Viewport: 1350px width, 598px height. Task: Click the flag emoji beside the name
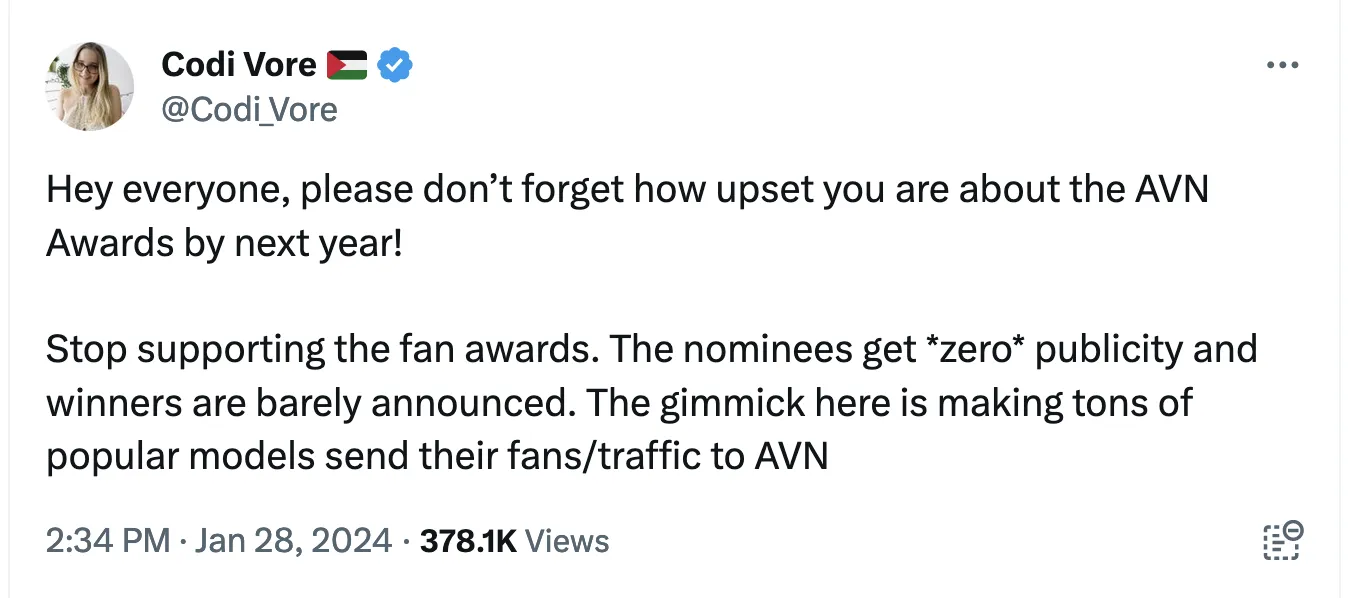[x=346, y=66]
